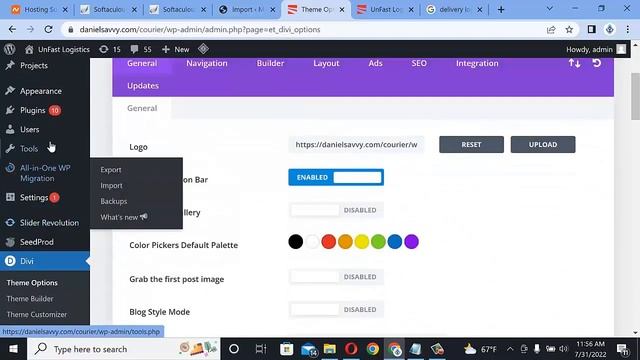Viewport: 640px width, 360px height.
Task: Enable Grab the first post image toggle
Action: click(336, 277)
